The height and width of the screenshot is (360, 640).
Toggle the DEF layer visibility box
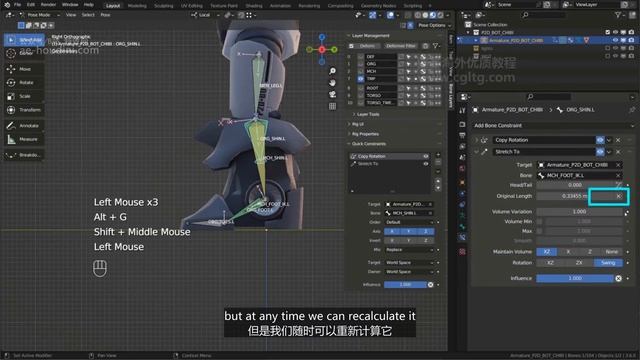coord(360,57)
